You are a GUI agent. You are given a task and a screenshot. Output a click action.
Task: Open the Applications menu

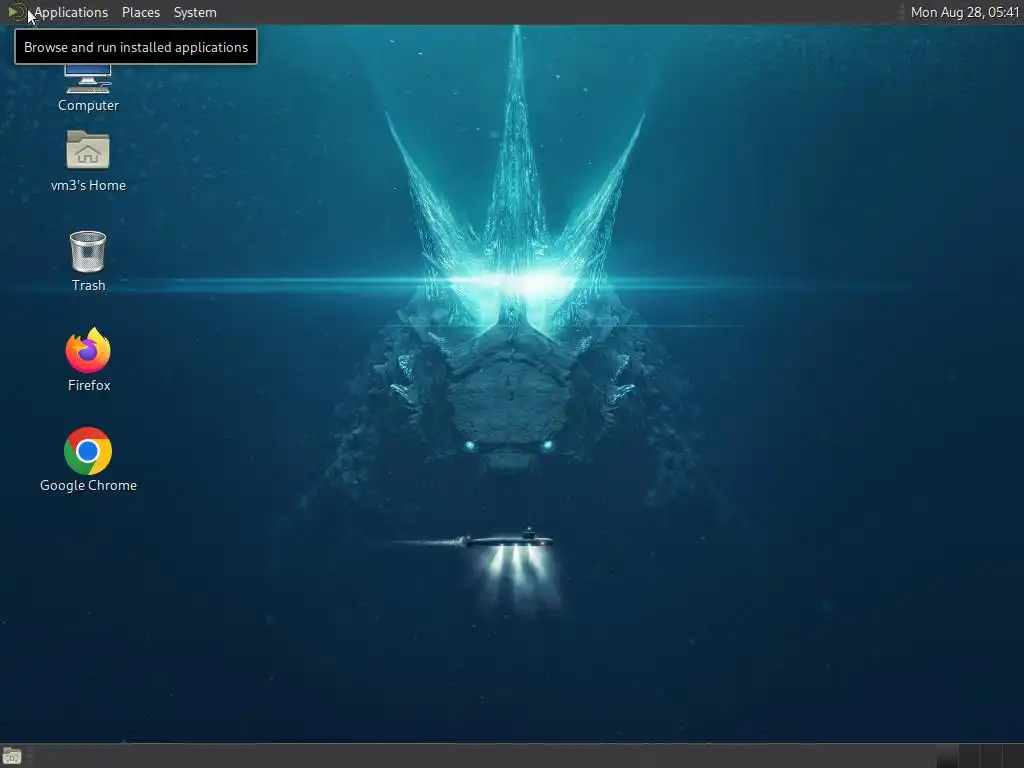tap(71, 12)
